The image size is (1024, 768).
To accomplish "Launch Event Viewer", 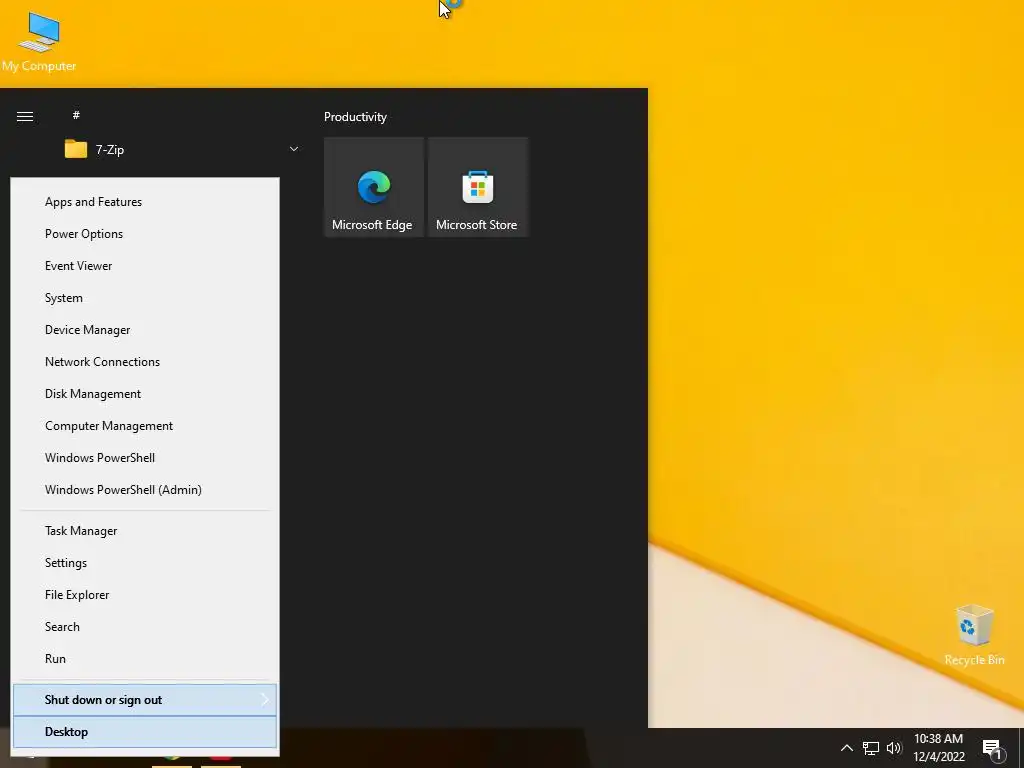I will click(x=145, y=266).
